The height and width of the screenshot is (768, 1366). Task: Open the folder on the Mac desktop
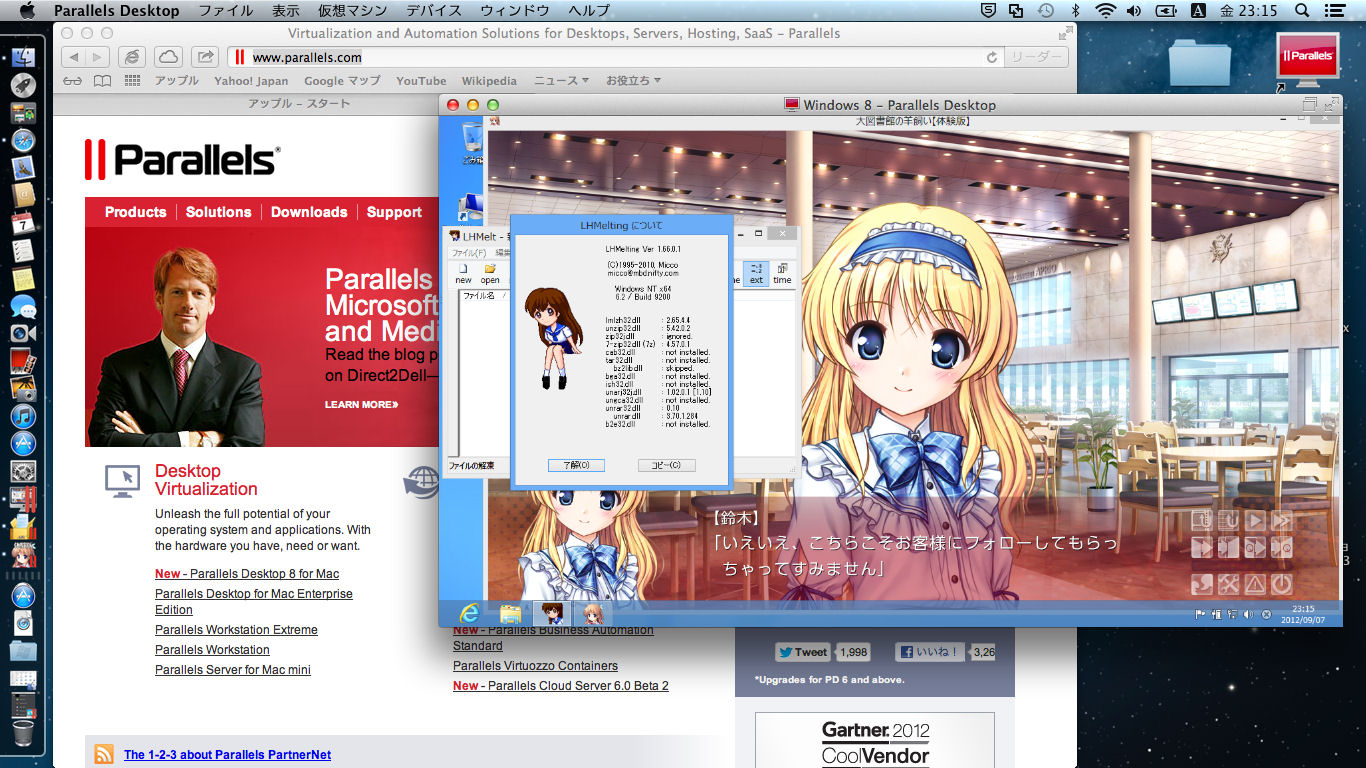click(x=1199, y=65)
